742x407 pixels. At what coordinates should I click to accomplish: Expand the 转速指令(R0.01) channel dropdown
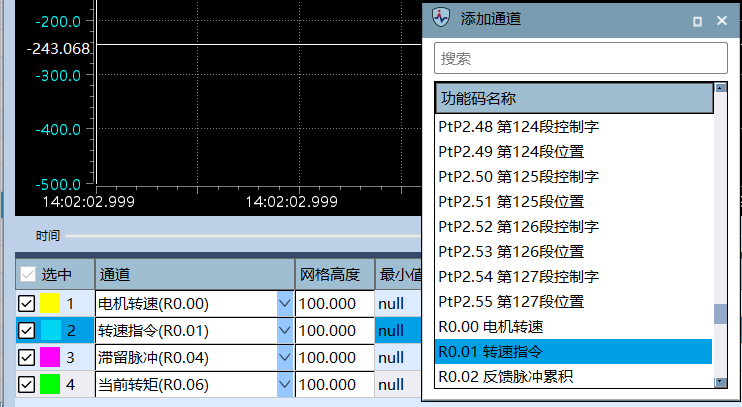284,330
